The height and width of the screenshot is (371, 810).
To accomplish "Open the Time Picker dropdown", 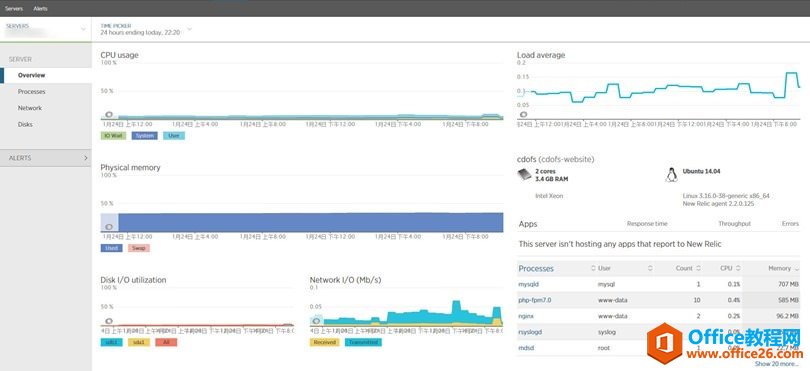I will coord(189,29).
